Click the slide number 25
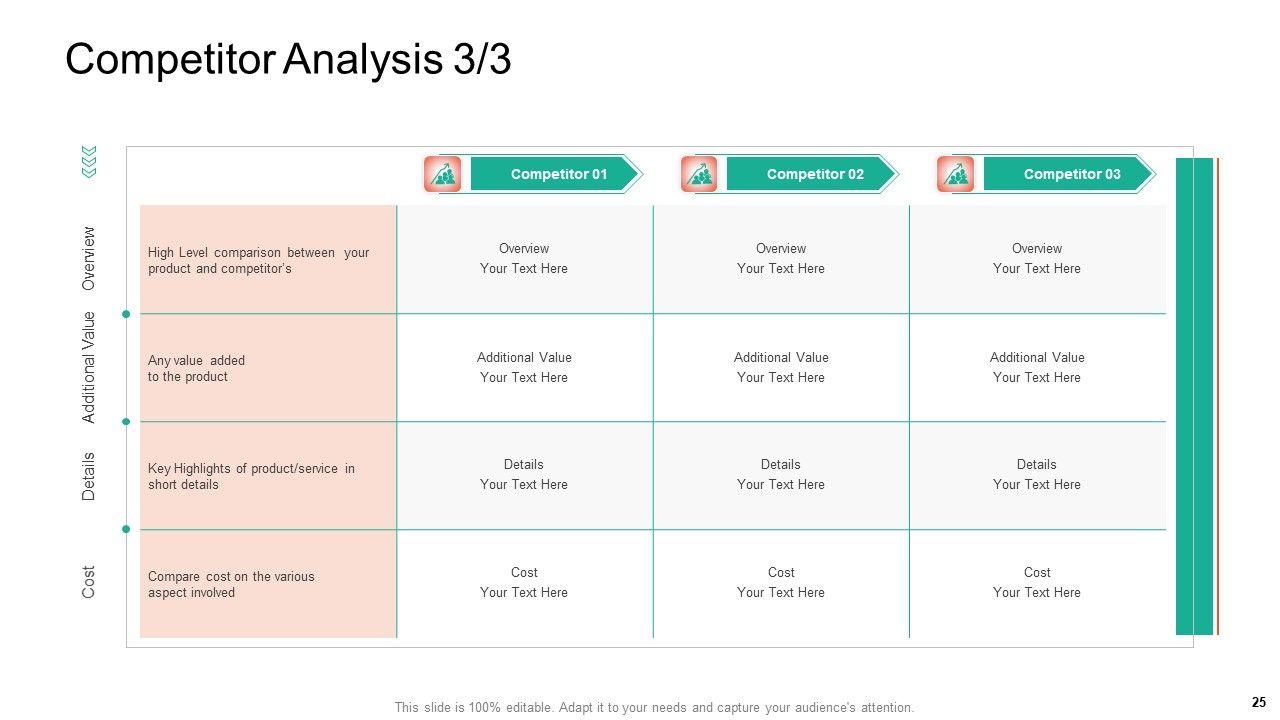 (1258, 702)
